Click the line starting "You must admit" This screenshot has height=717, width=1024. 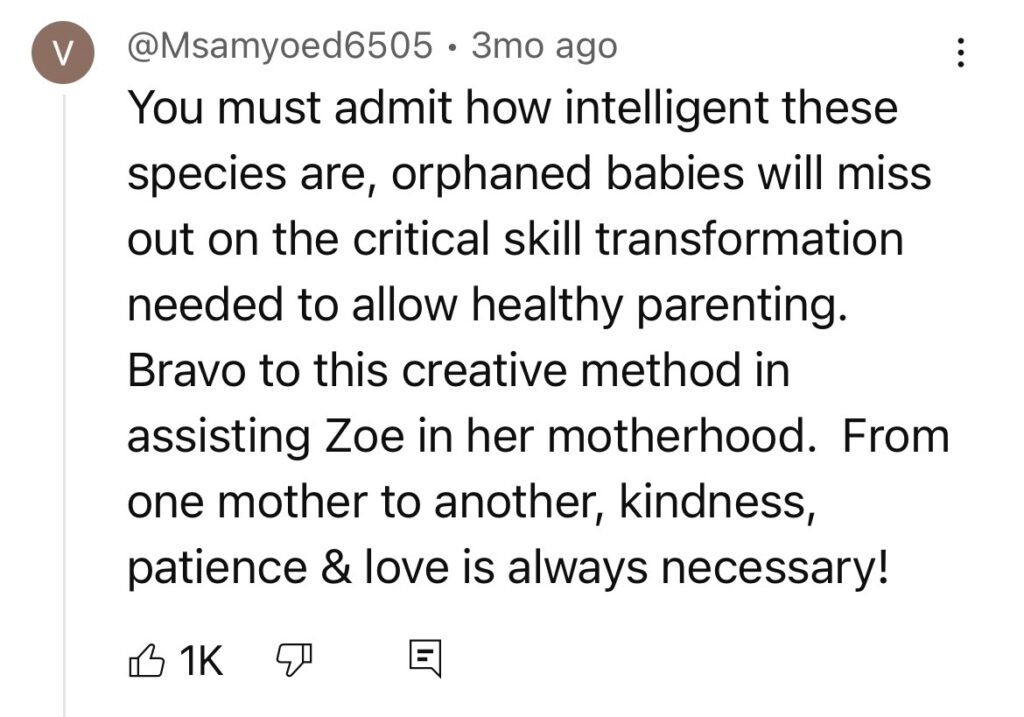tap(511, 108)
